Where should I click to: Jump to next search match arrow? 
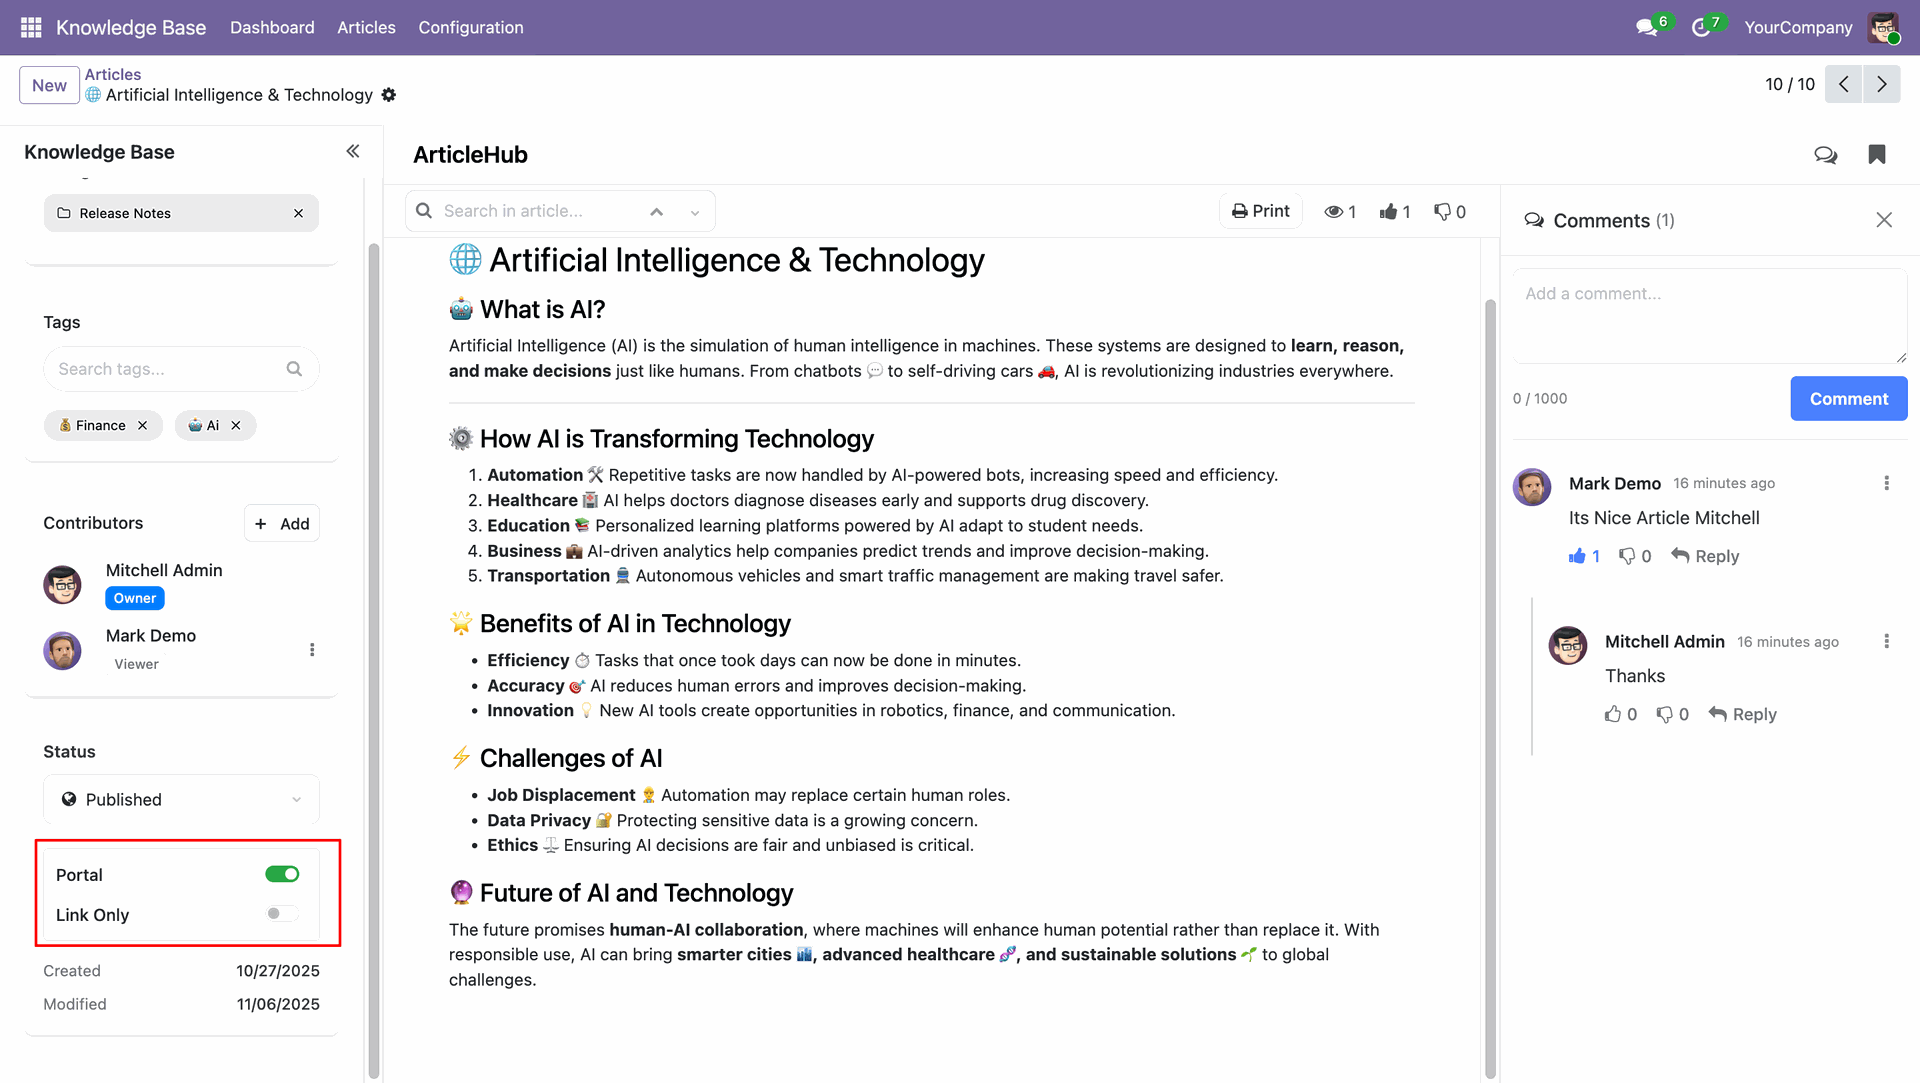[x=695, y=212]
